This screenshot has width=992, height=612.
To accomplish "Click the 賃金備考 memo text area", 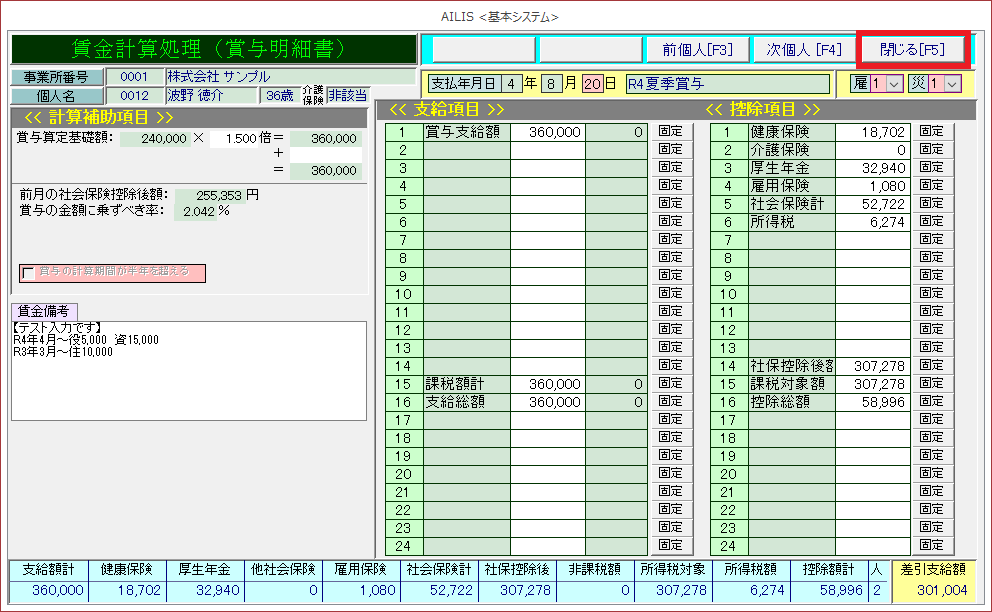I will click(x=188, y=370).
